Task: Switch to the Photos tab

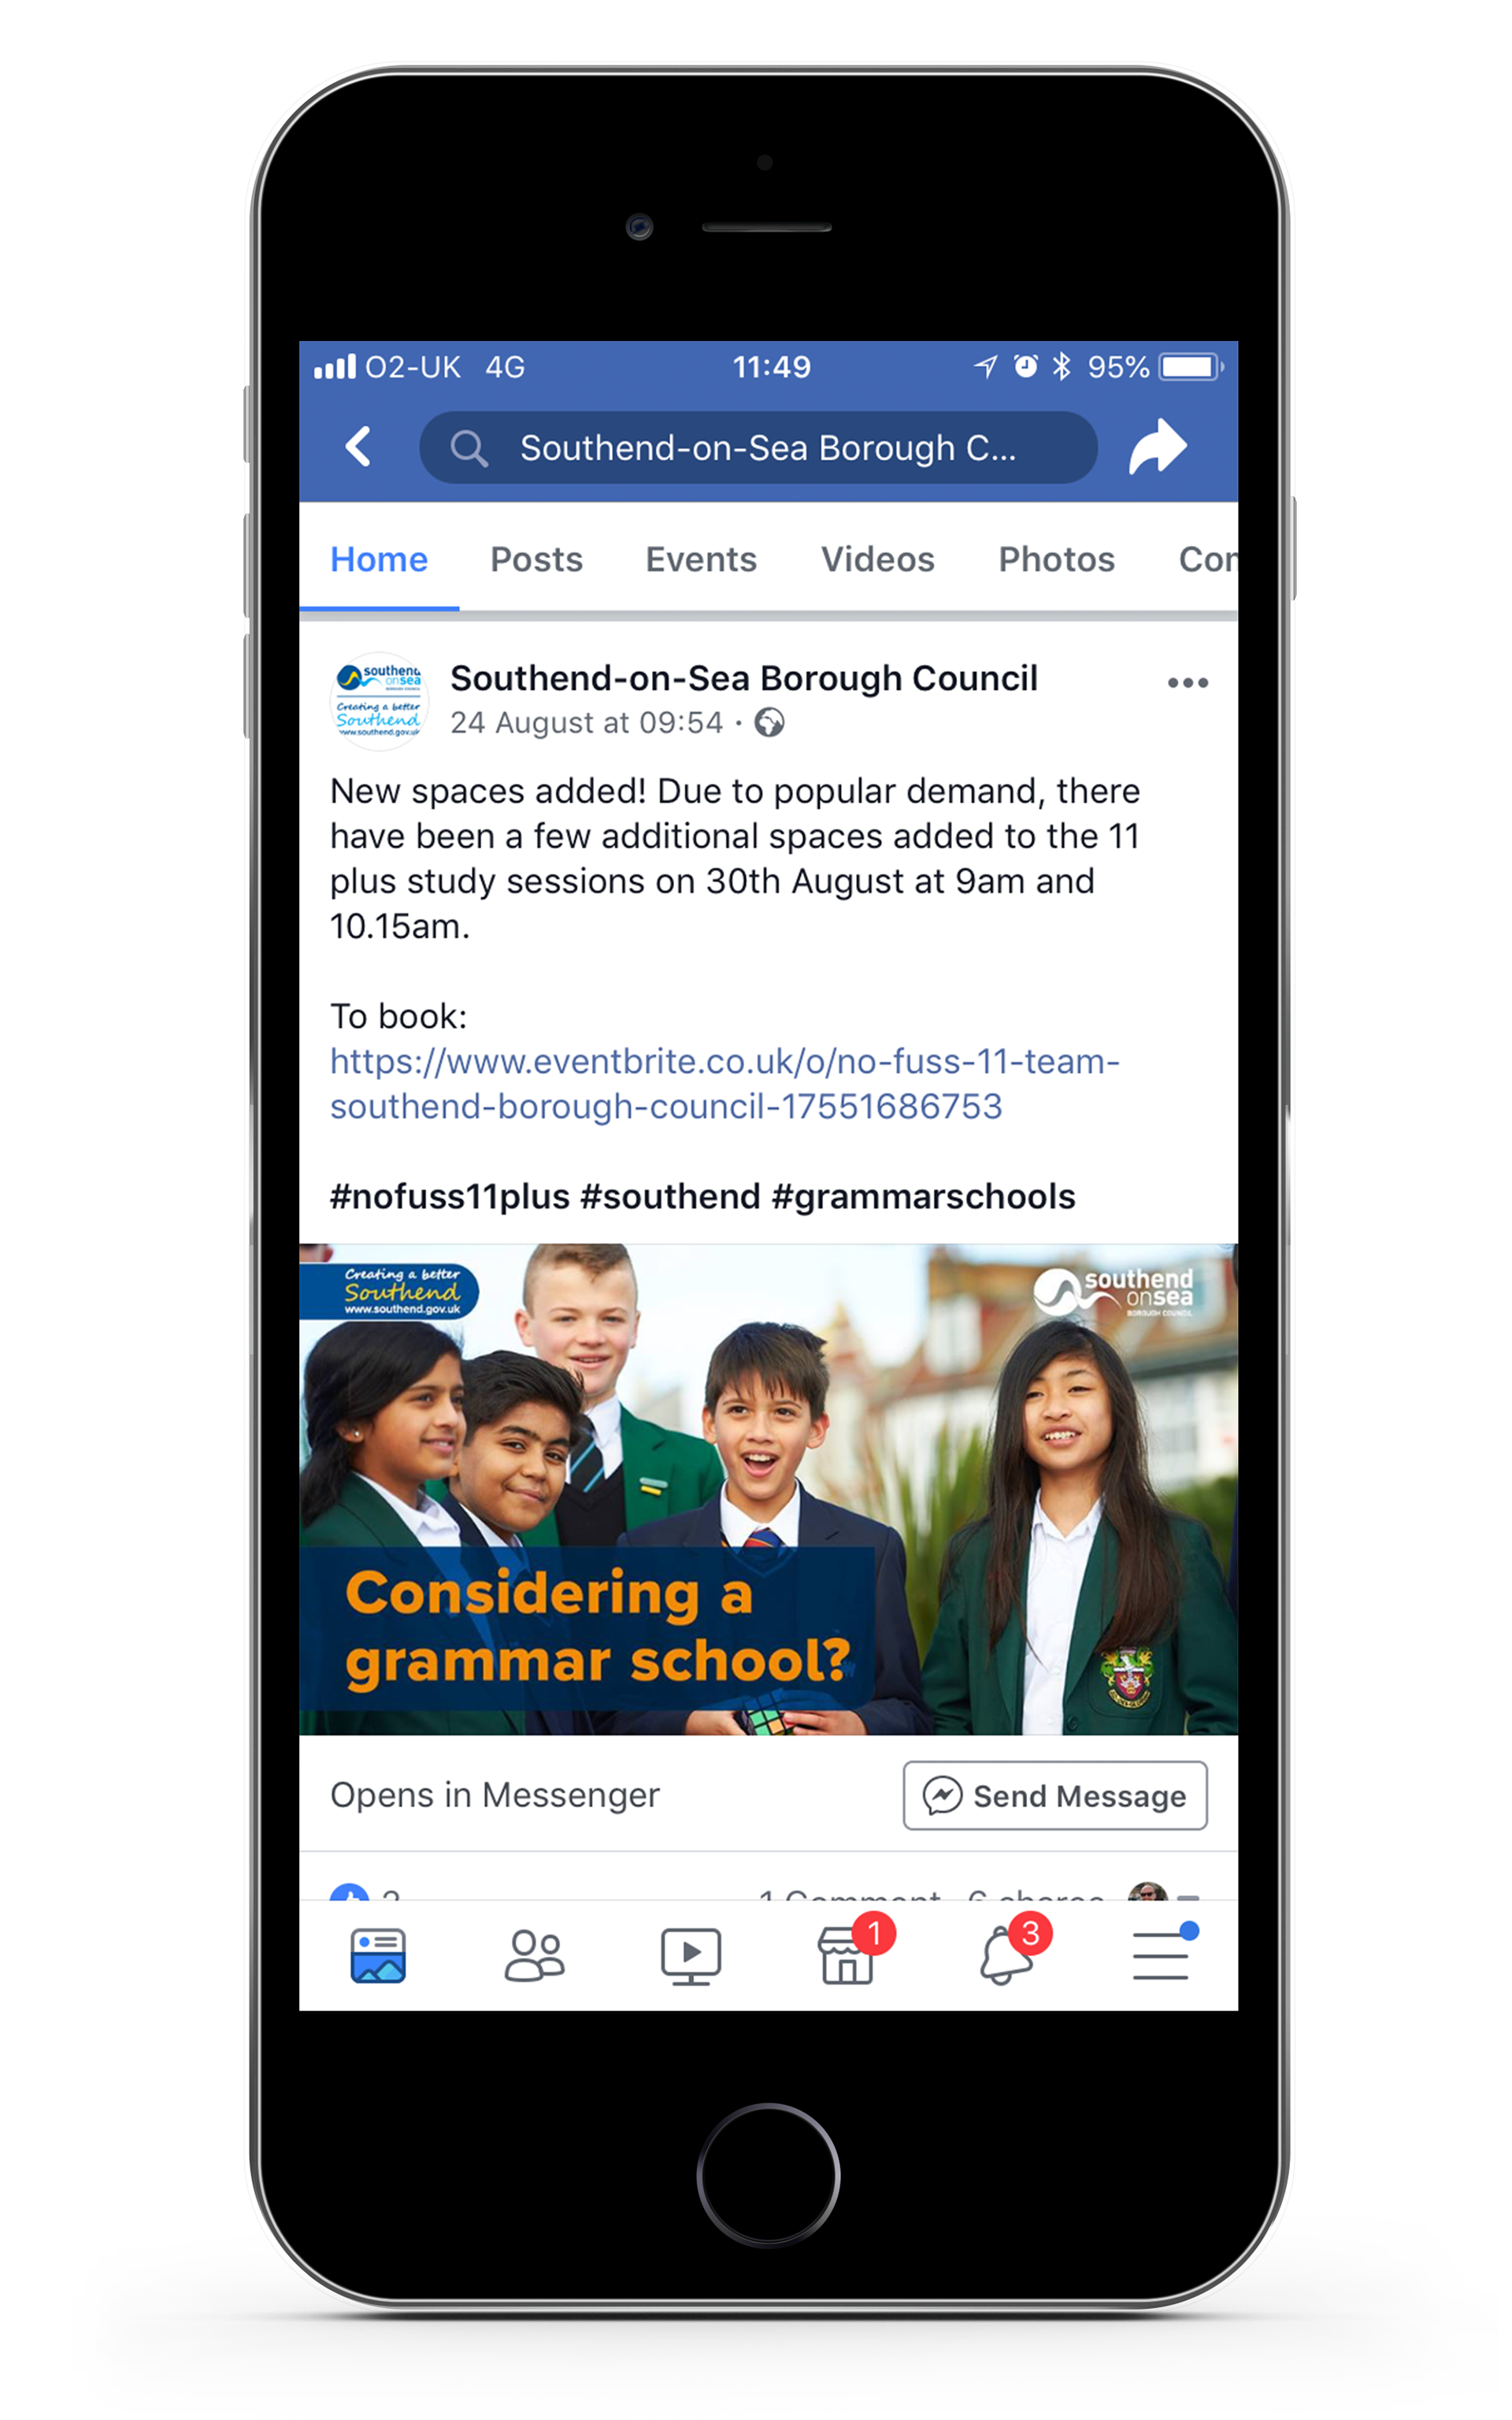Action: (1056, 559)
